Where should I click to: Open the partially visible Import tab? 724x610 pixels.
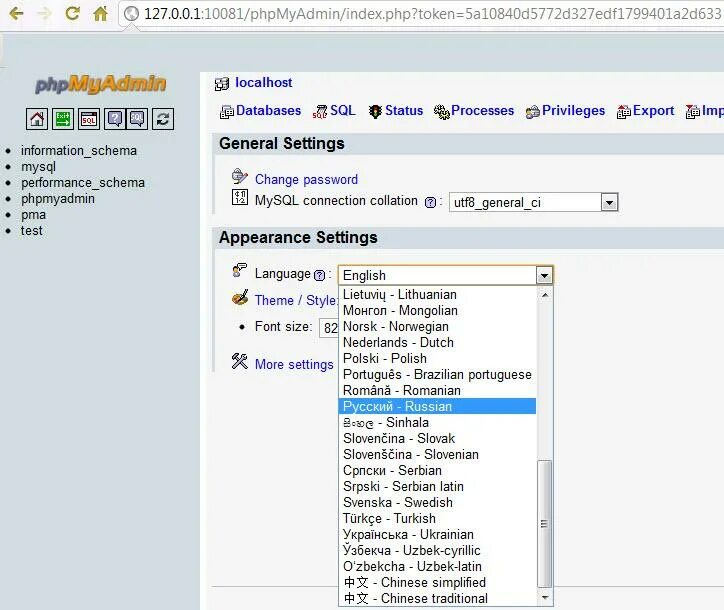705,111
